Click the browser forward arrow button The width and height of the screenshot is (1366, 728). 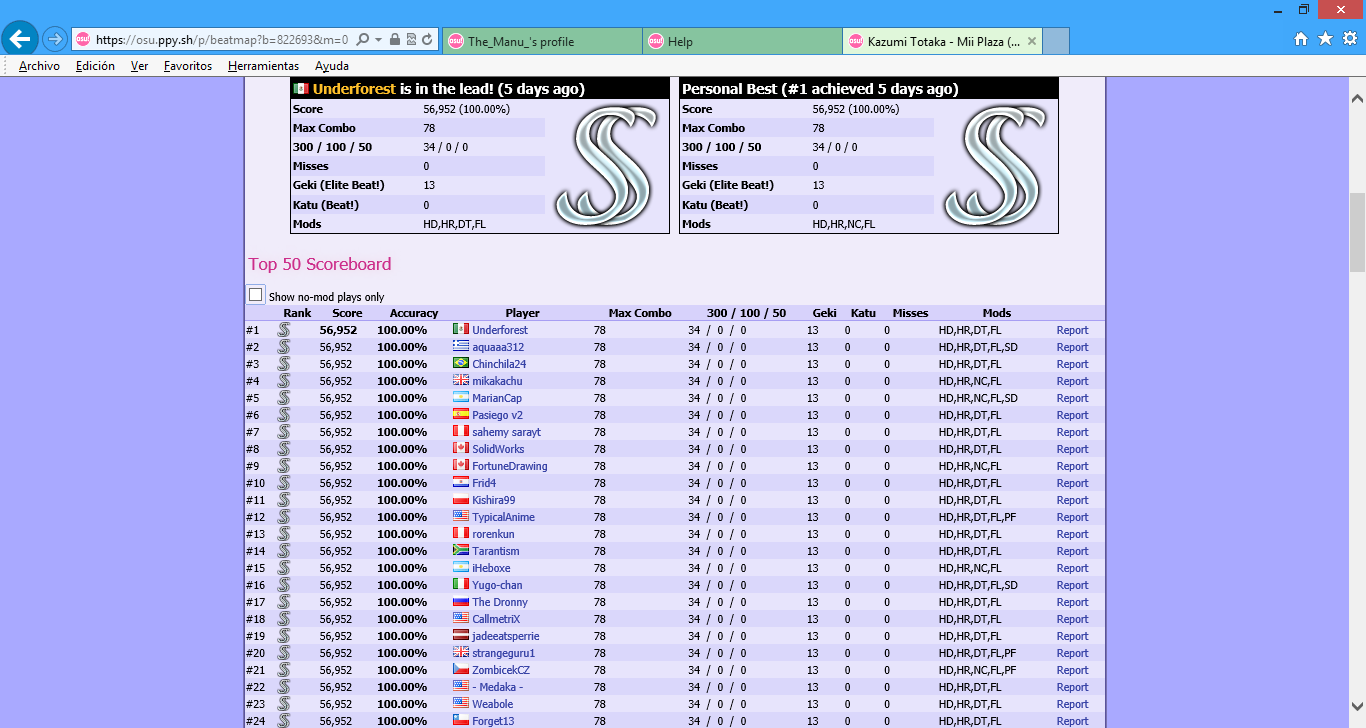(55, 39)
